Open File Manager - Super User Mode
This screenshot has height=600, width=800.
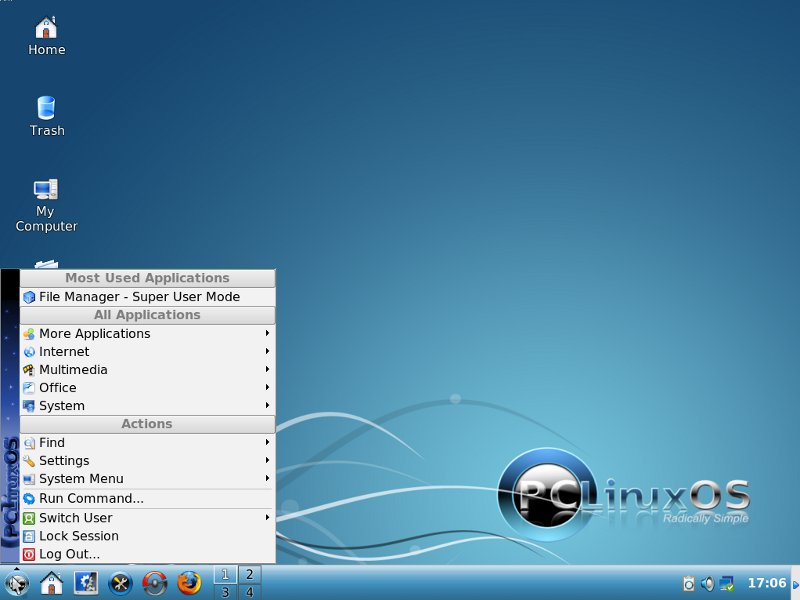click(139, 297)
